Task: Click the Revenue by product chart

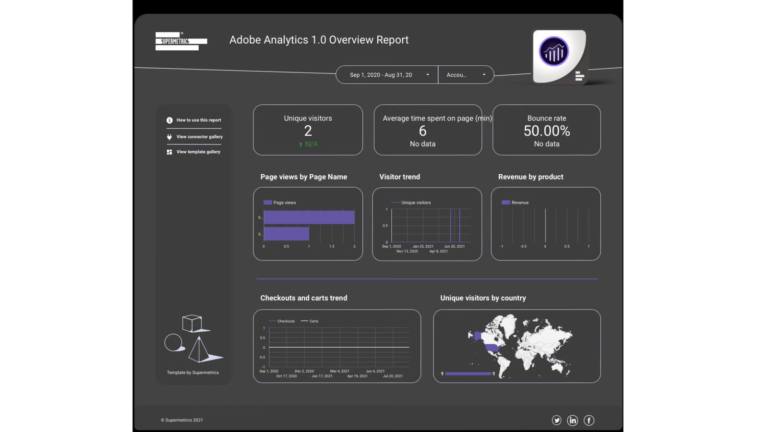Action: pos(546,224)
